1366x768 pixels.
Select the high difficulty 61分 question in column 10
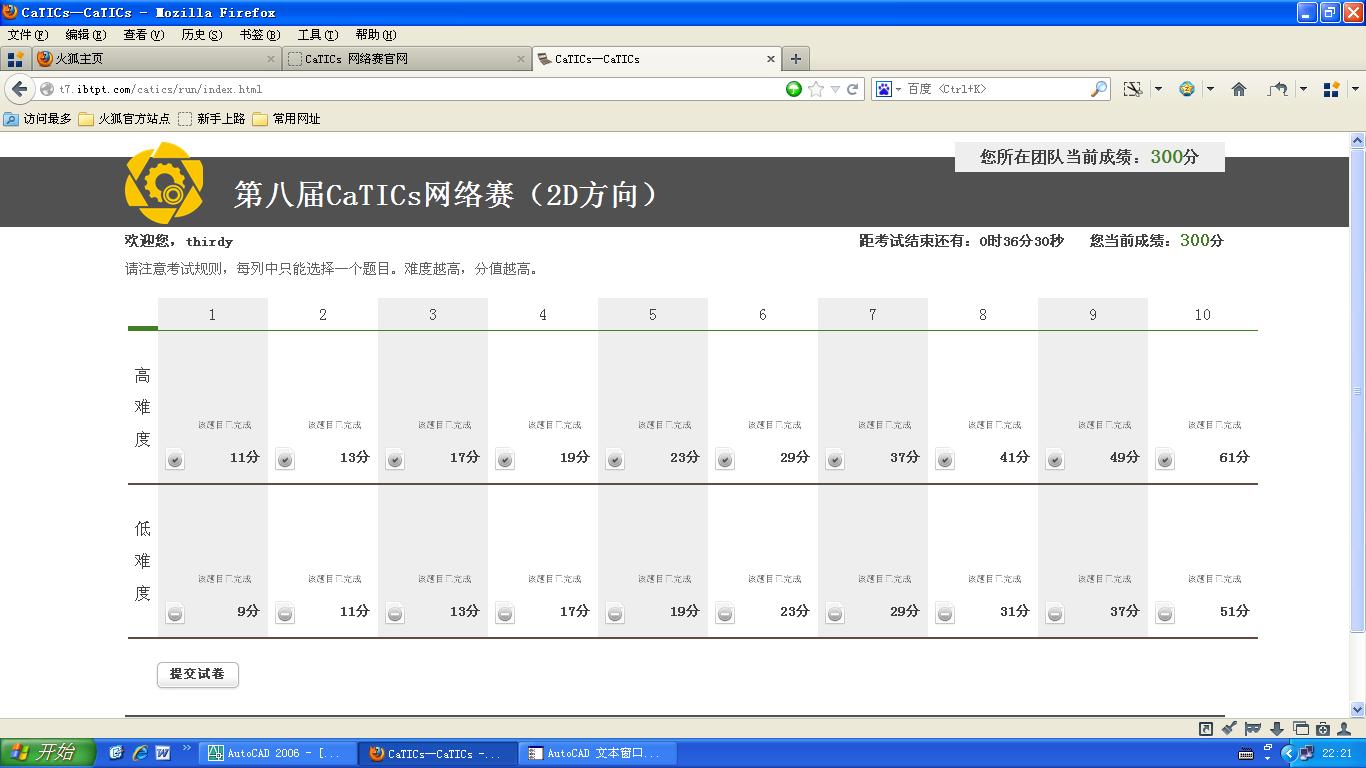[1165, 460]
